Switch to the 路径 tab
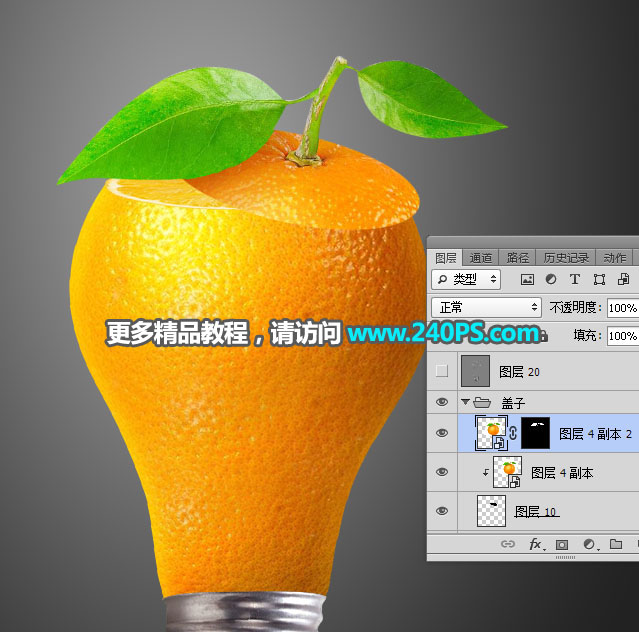639x632 pixels. pyautogui.click(x=518, y=258)
